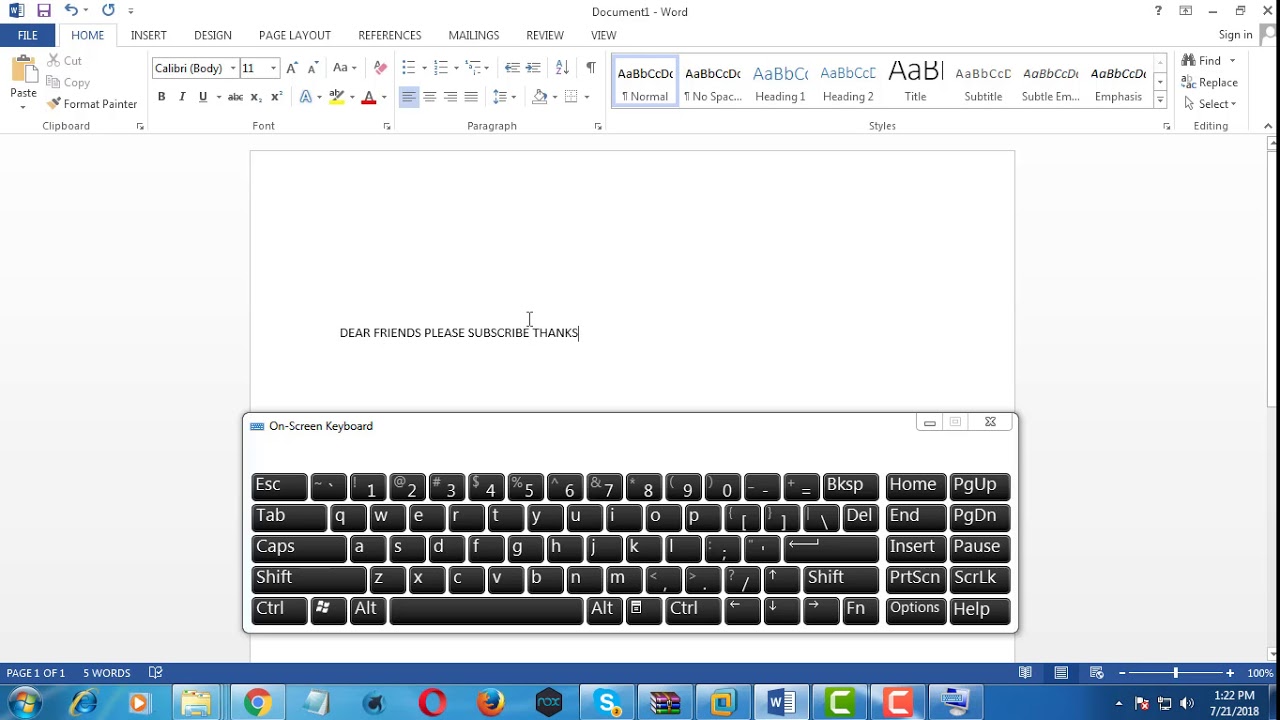The image size is (1280, 720).
Task: Open the font size dropdown
Action: tap(273, 68)
